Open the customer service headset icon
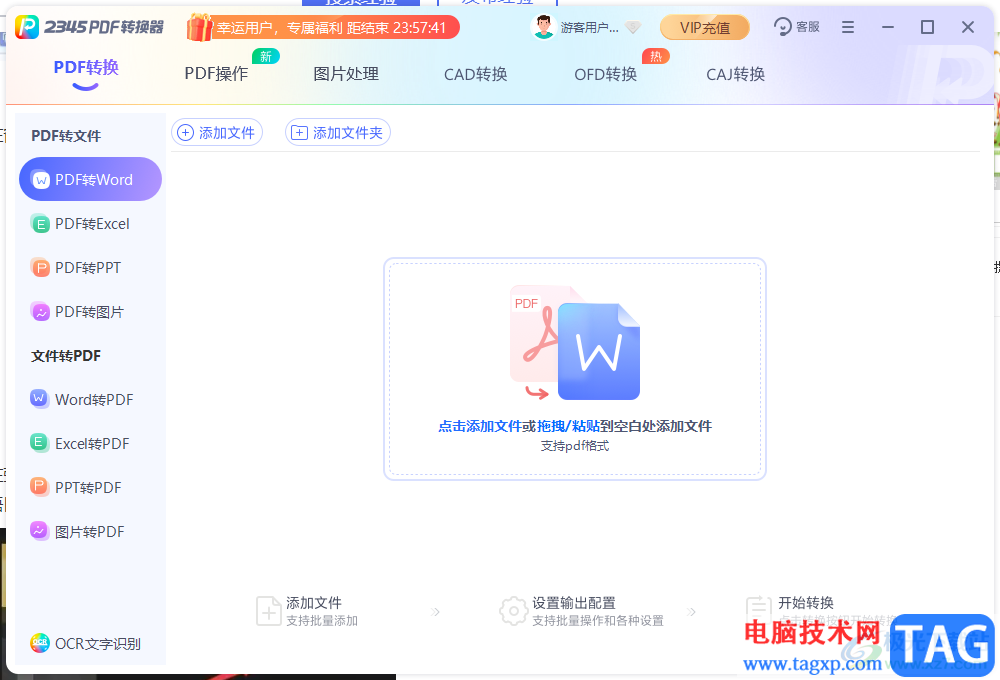 783,27
